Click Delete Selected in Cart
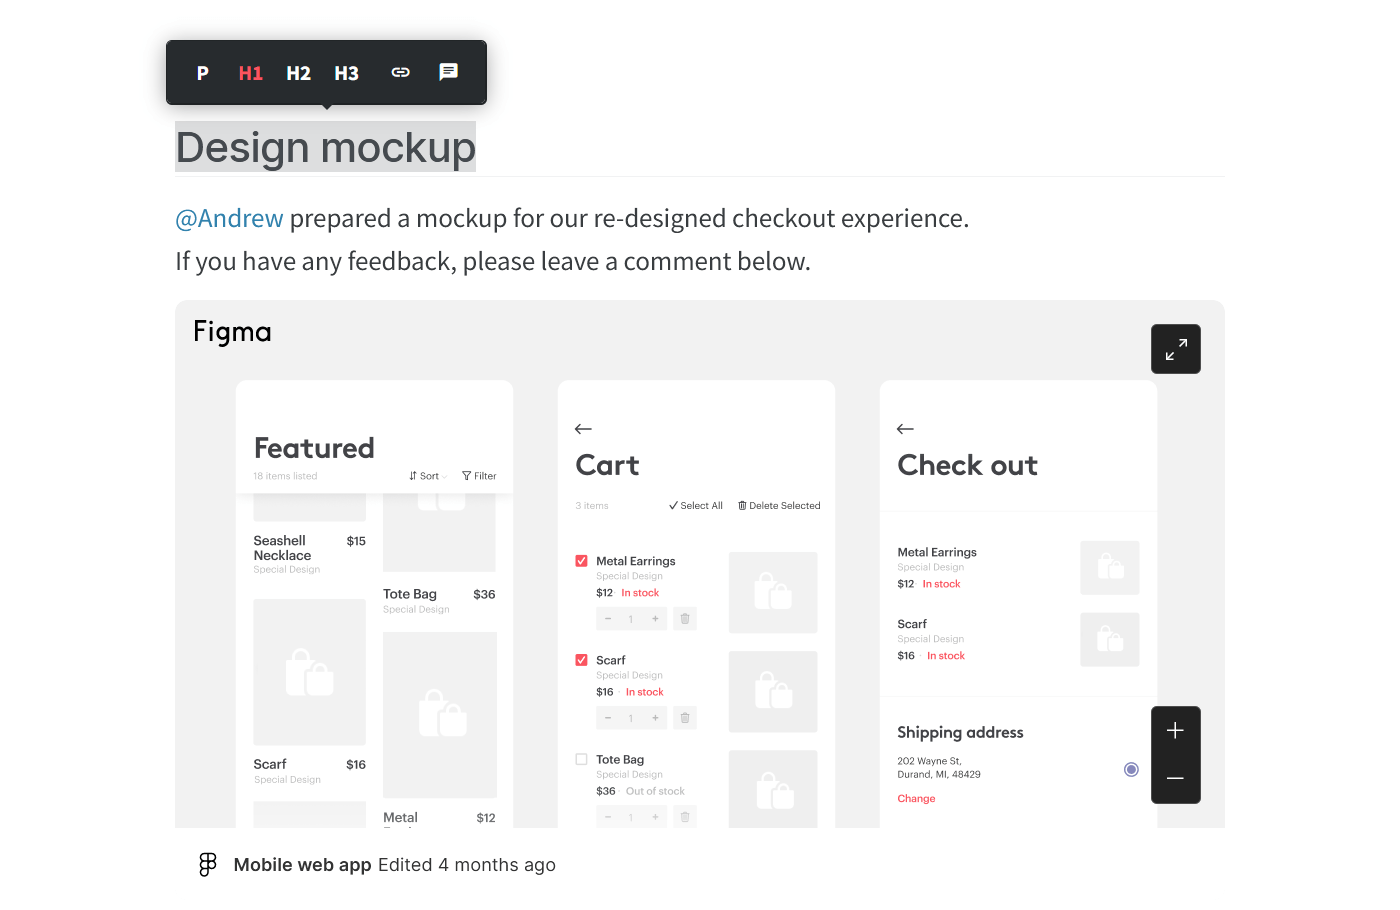Image resolution: width=1400 pixels, height=910 pixels. click(779, 506)
